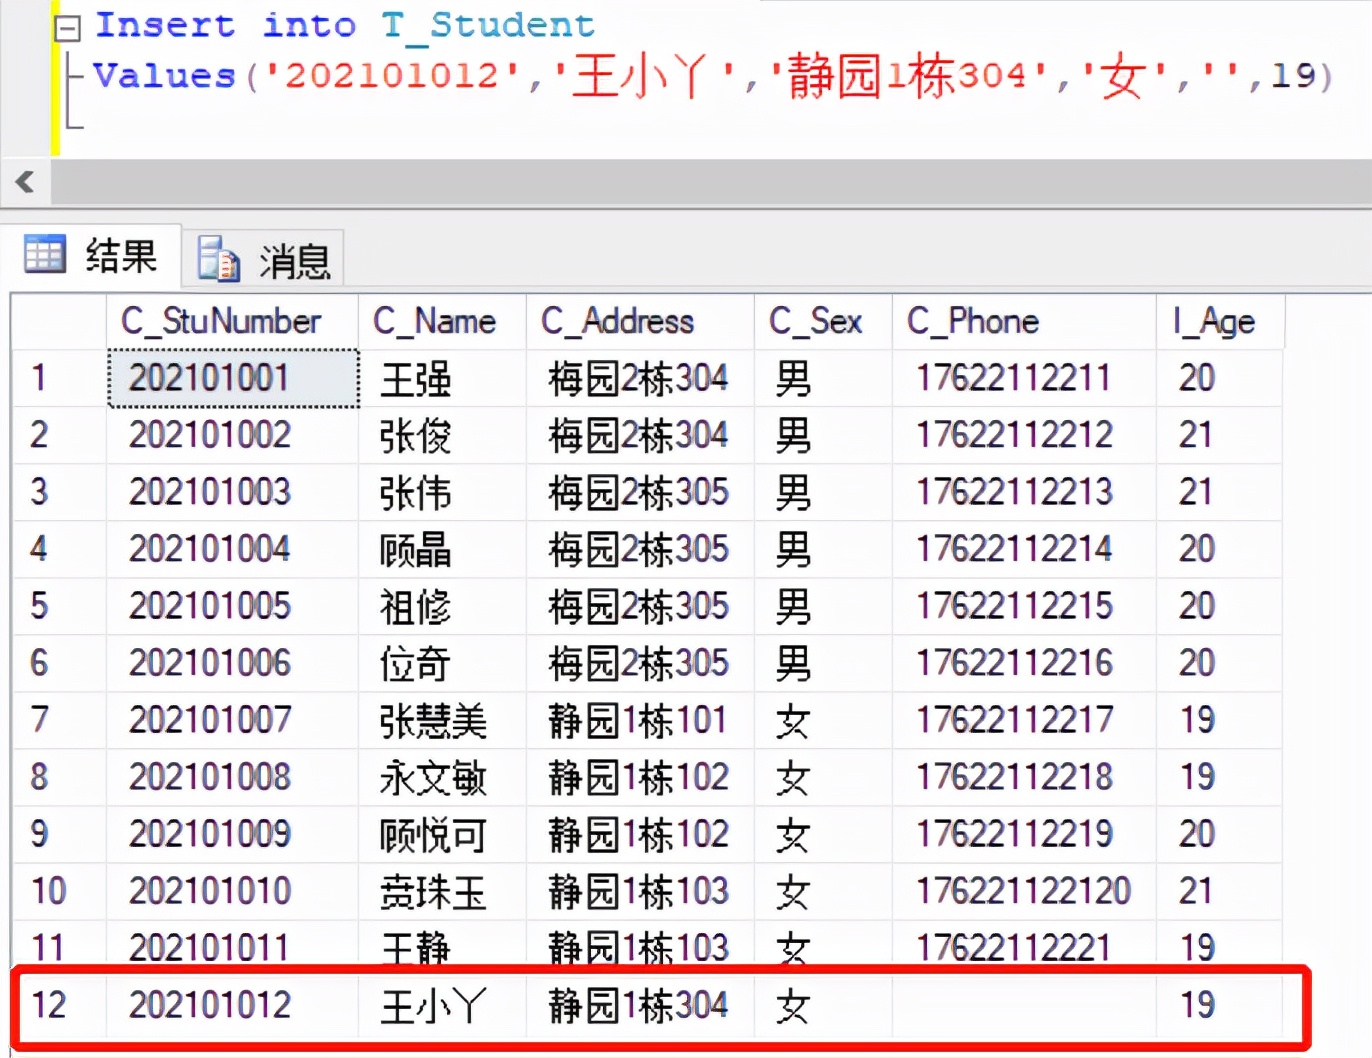Click the cell containing 202101001

232,378
